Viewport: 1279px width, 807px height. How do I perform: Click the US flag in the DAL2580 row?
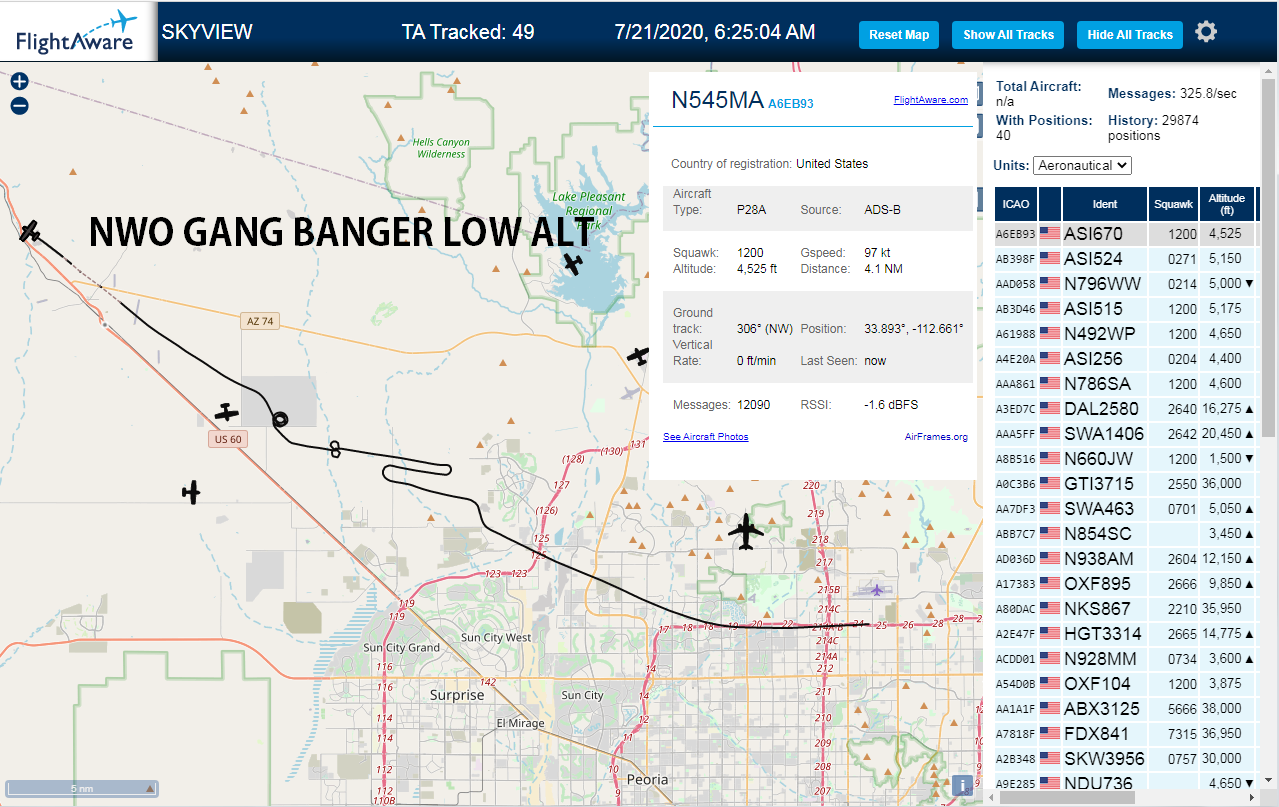click(1050, 409)
